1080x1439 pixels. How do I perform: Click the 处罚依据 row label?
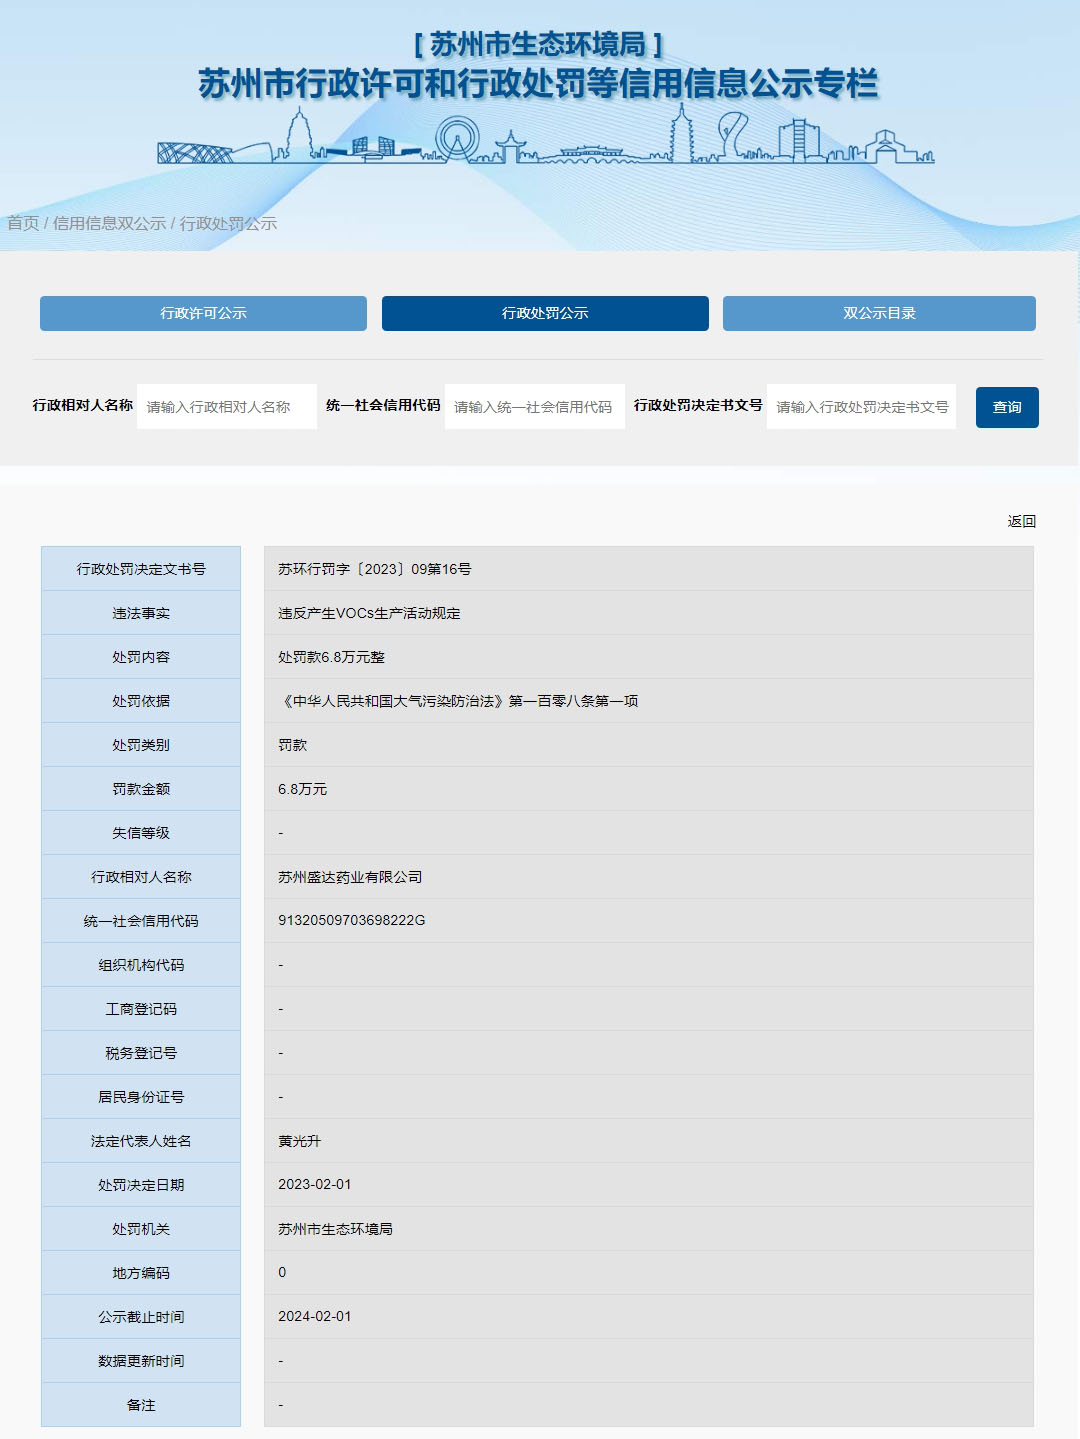pyautogui.click(x=141, y=701)
